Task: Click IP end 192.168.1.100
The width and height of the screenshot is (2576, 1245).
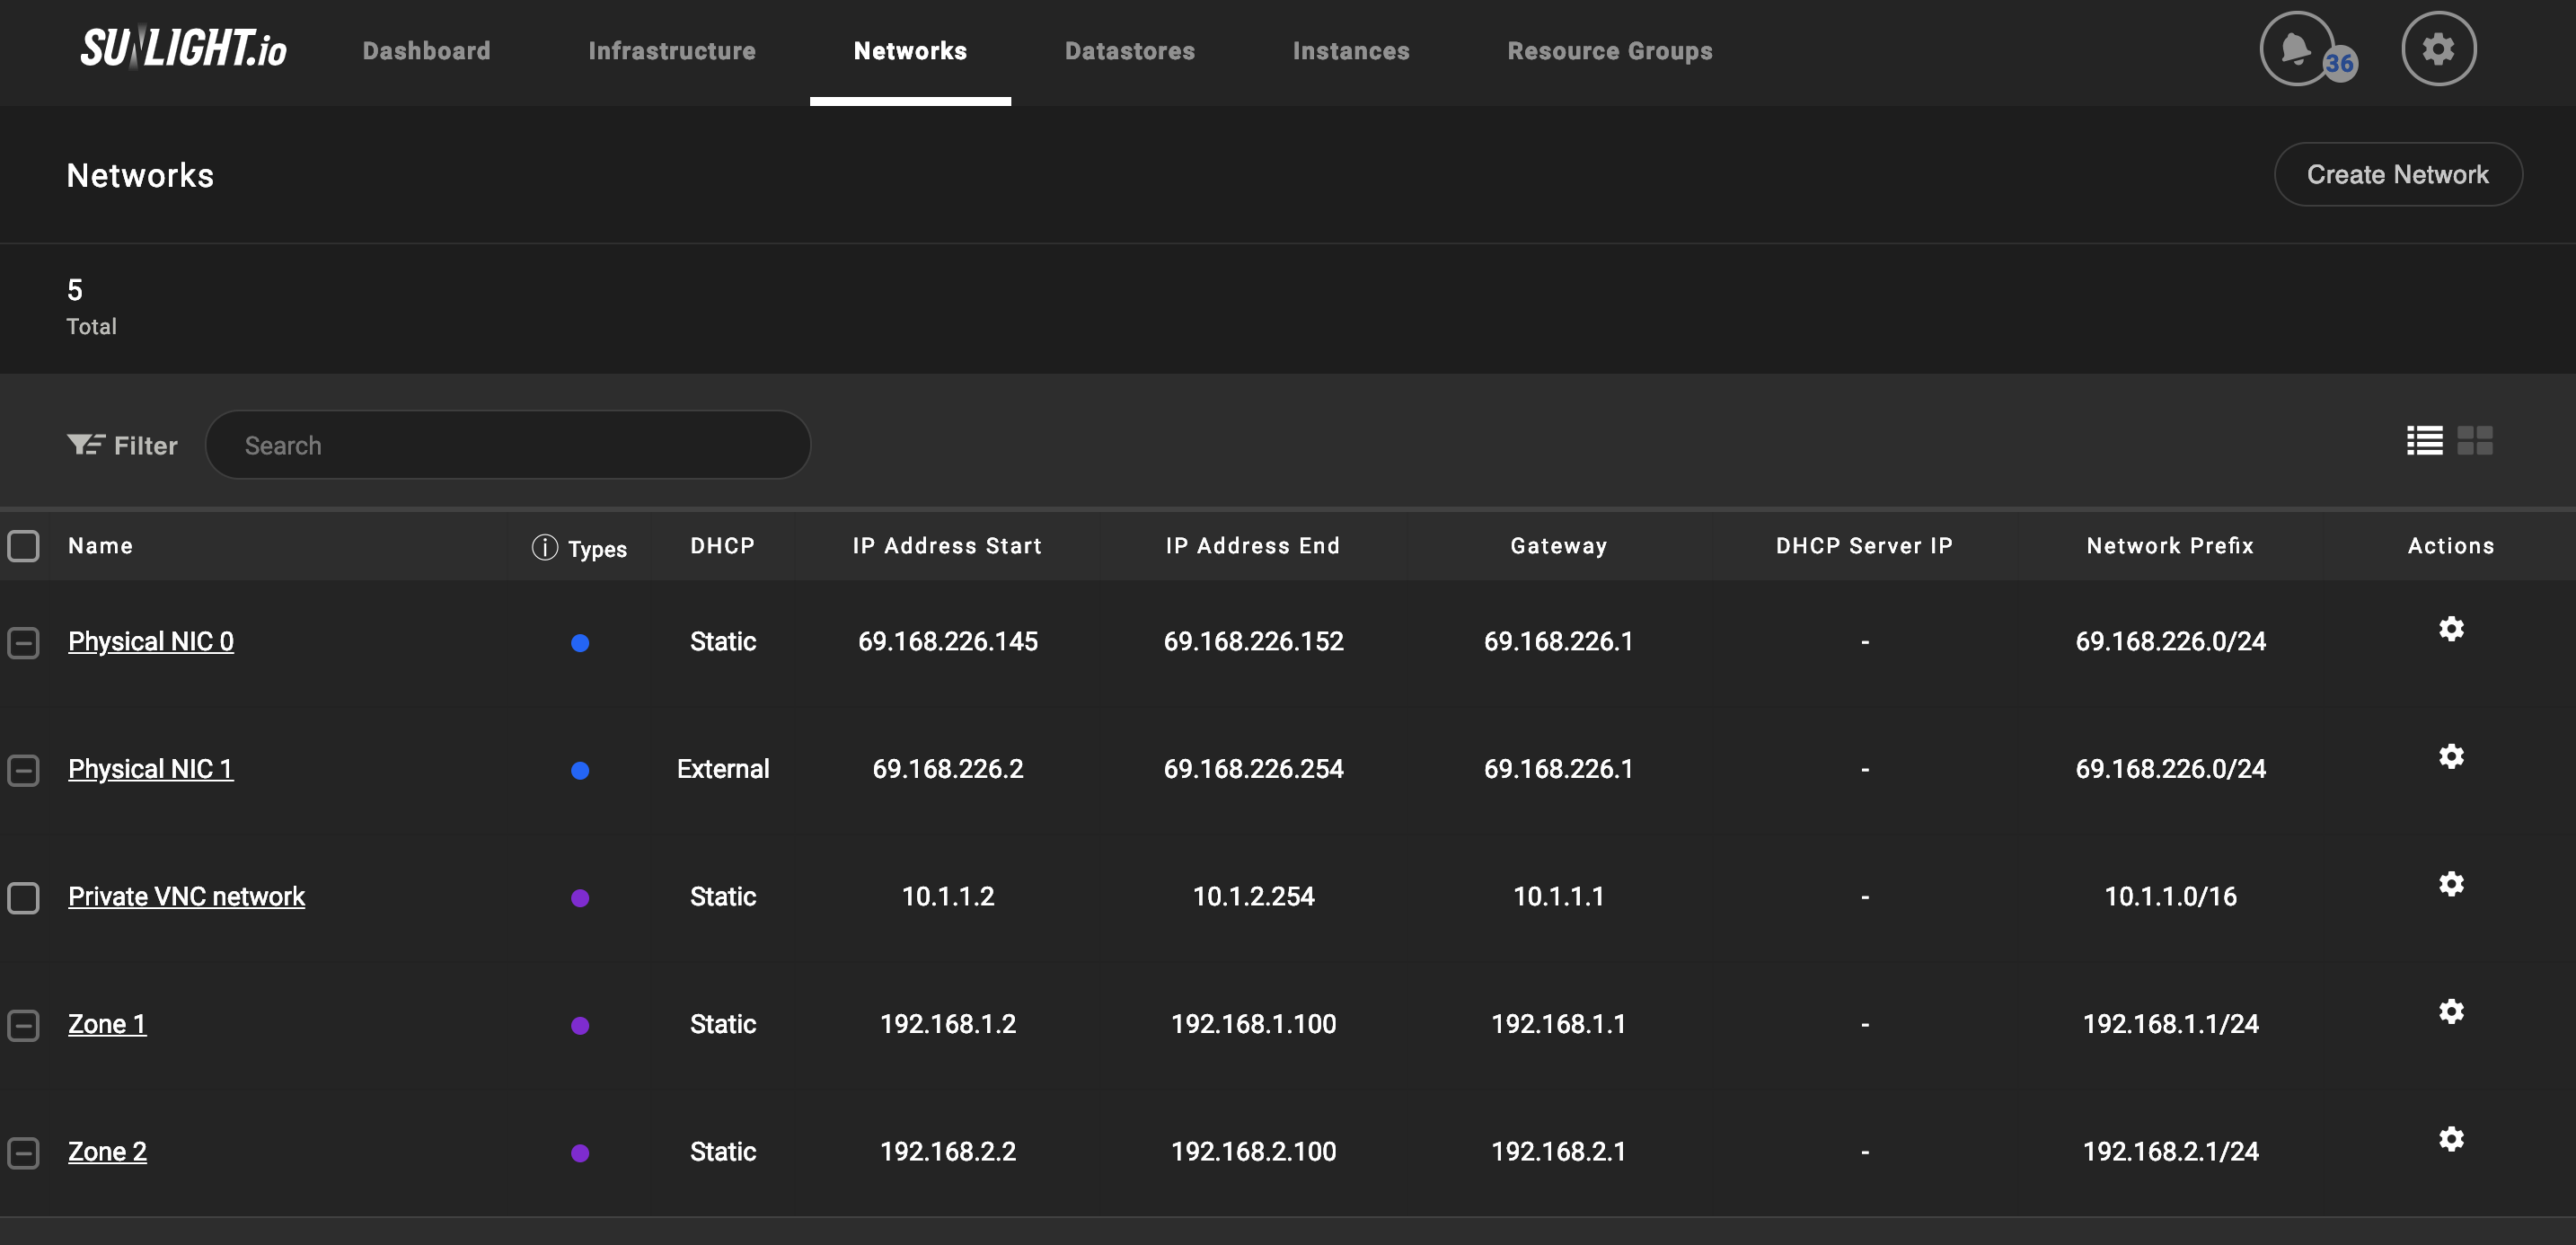Action: (x=1253, y=1024)
